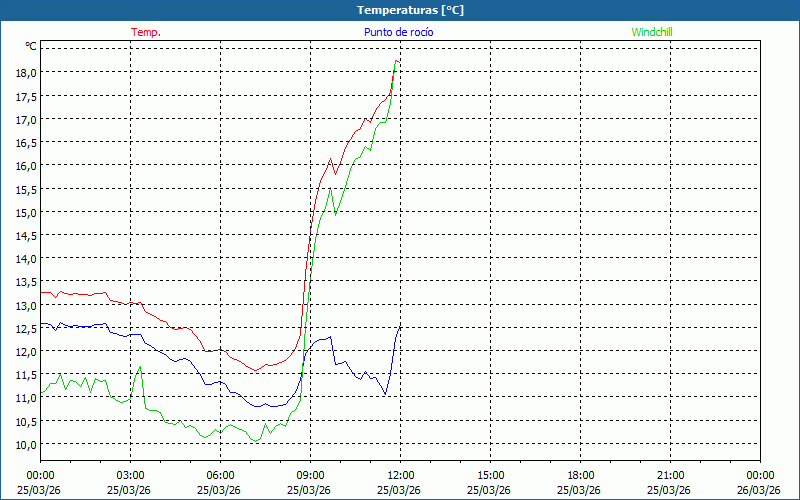This screenshot has height=500, width=800.
Task: Click the 13,0 y-axis tick label
Action: (x=25, y=305)
